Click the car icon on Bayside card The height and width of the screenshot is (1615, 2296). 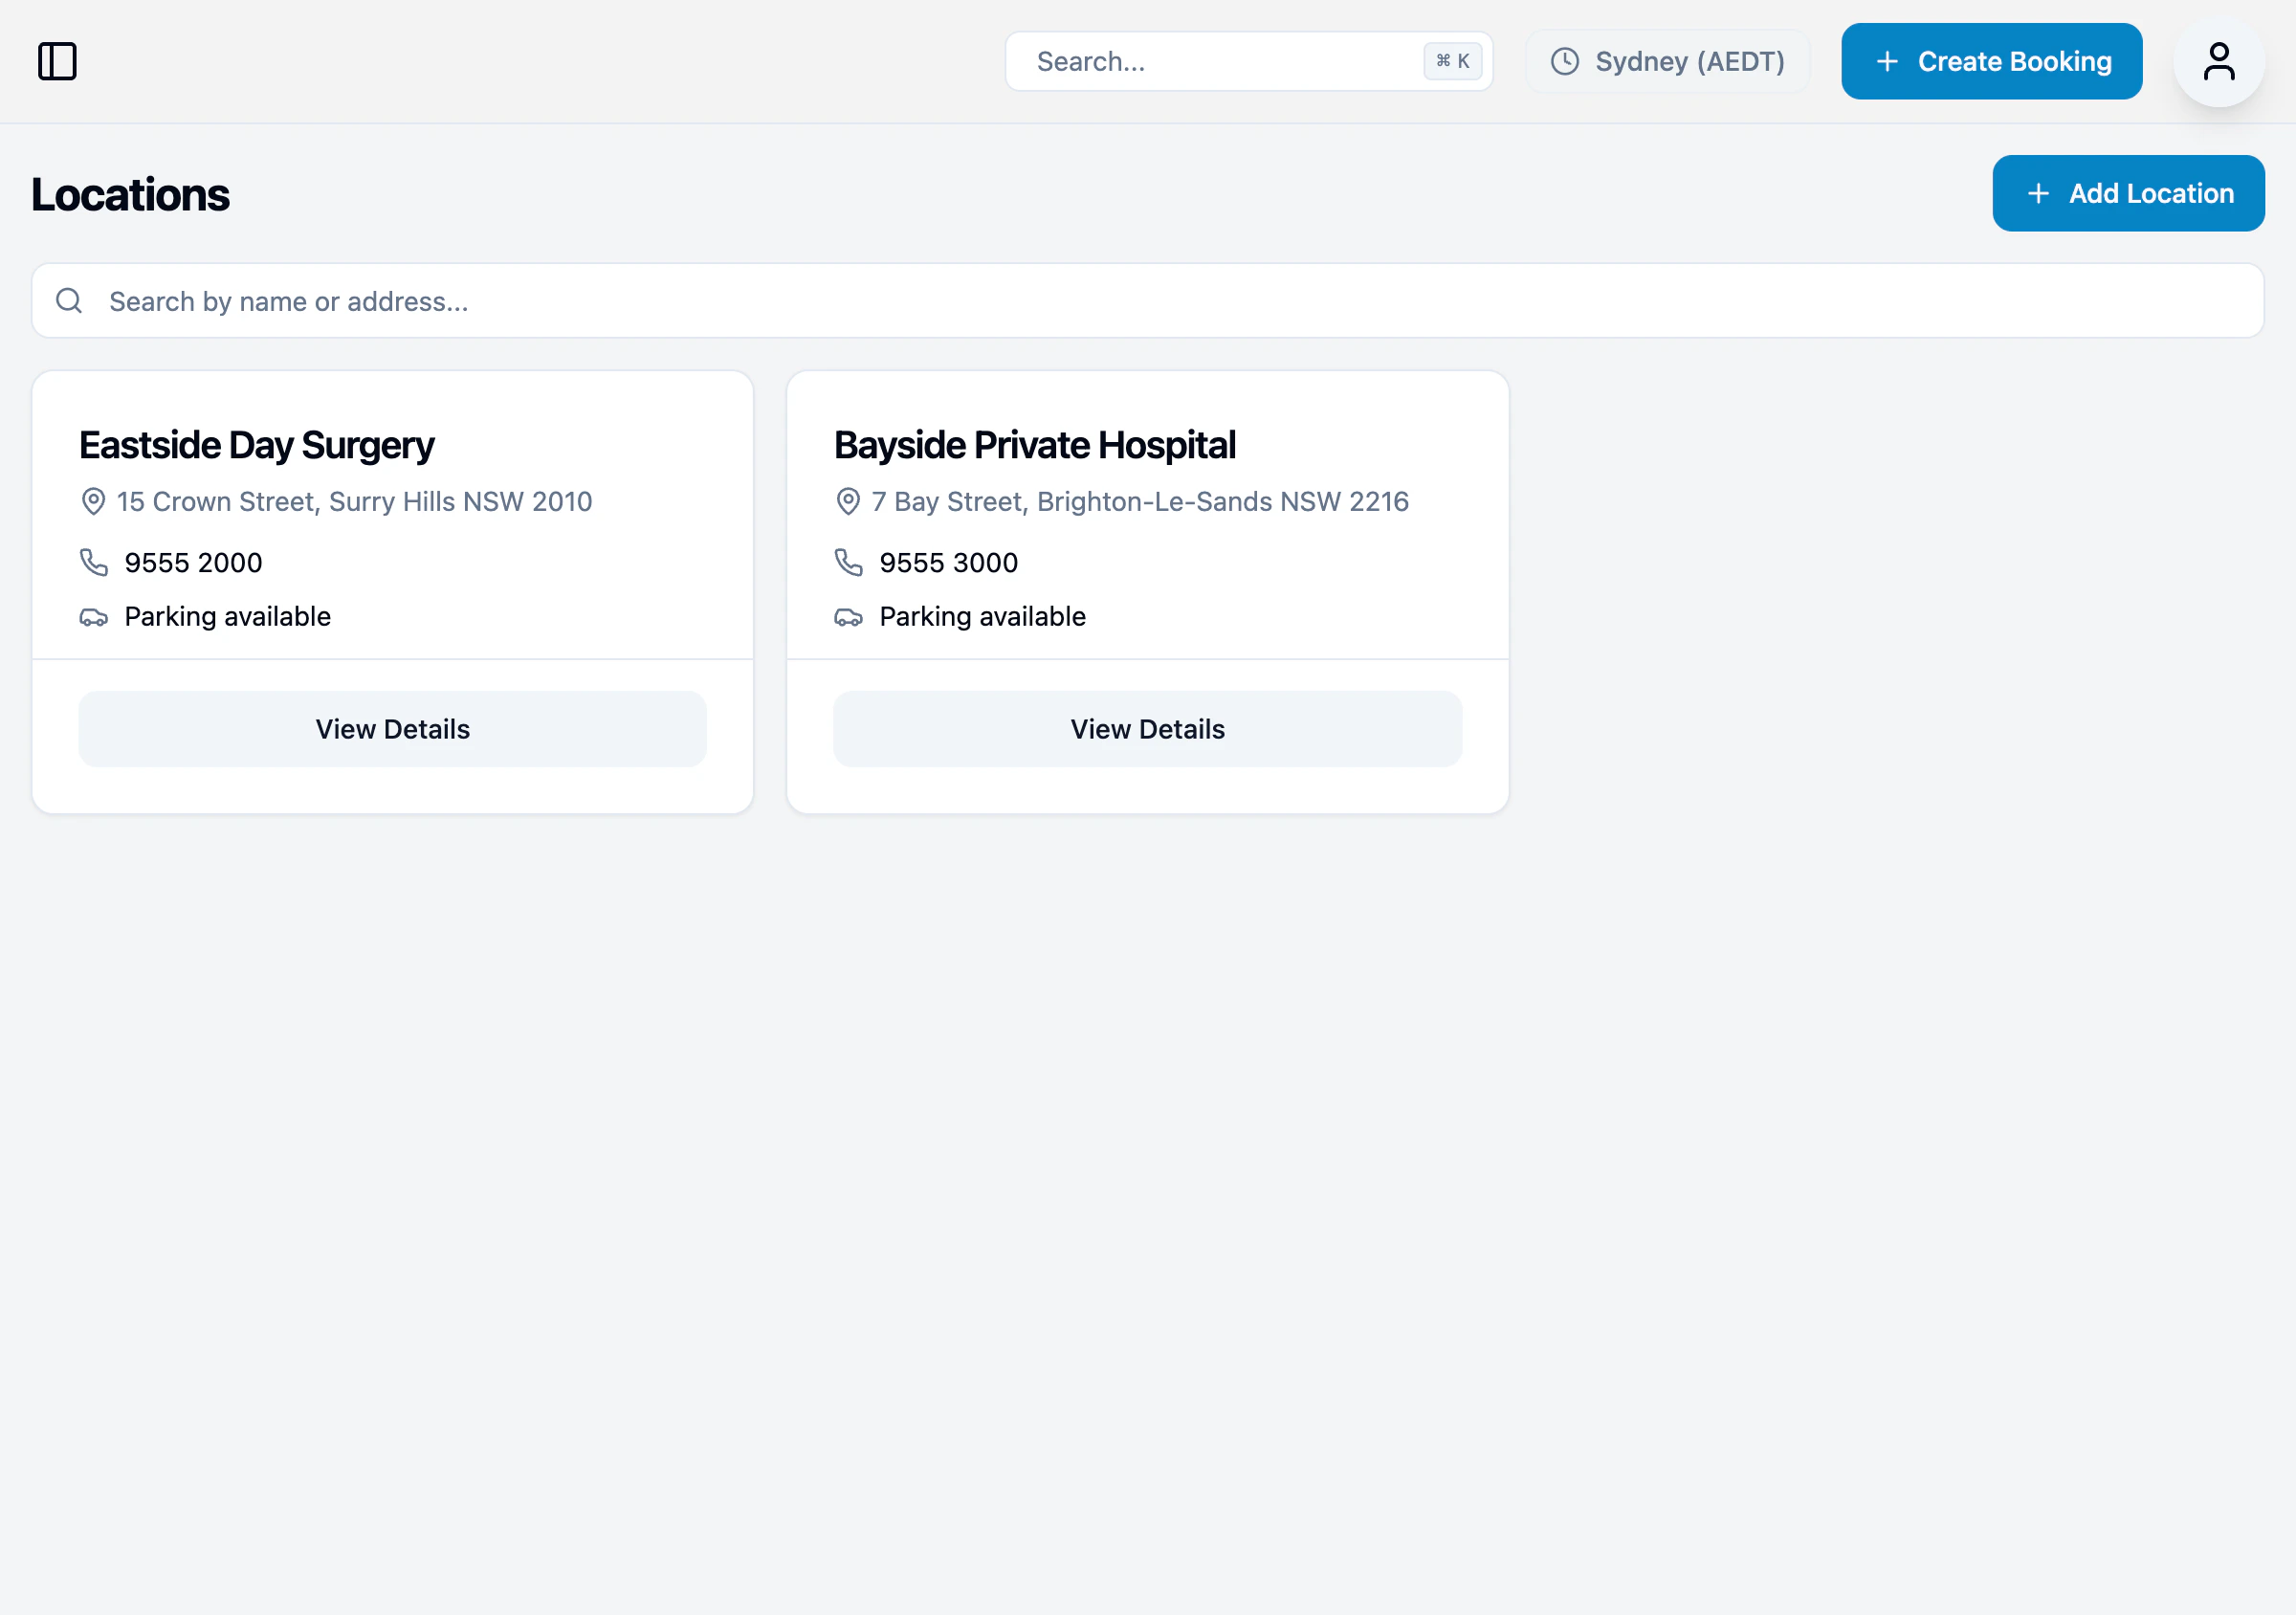tap(848, 617)
